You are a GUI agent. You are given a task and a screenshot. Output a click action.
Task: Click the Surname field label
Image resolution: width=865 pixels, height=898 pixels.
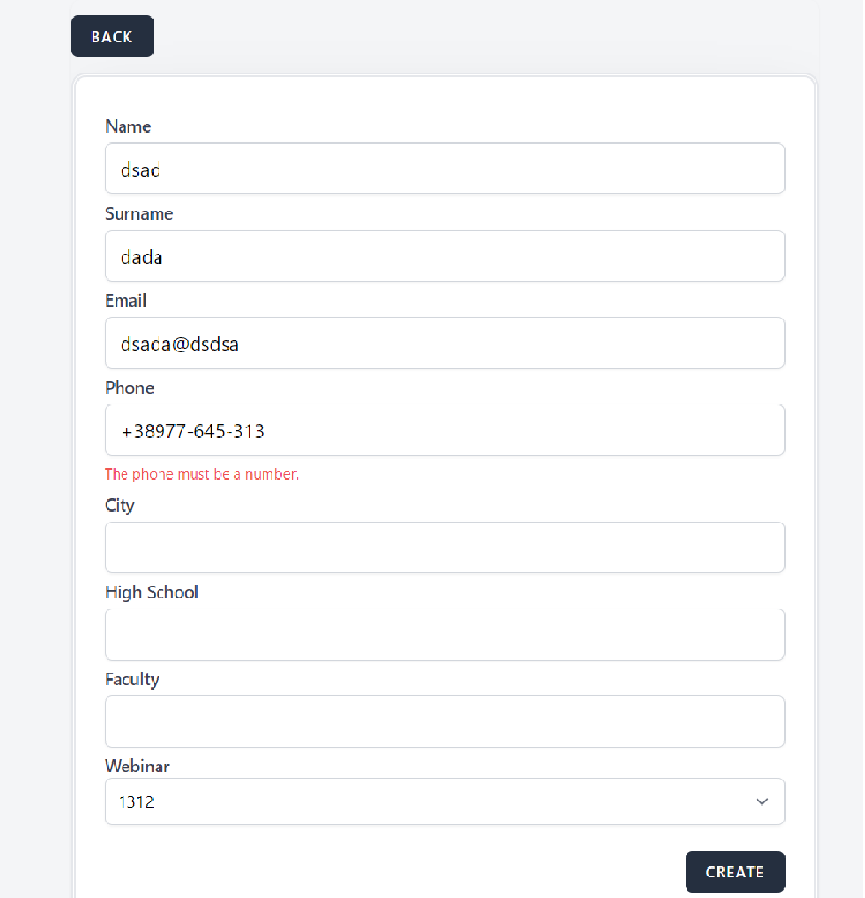coord(139,214)
